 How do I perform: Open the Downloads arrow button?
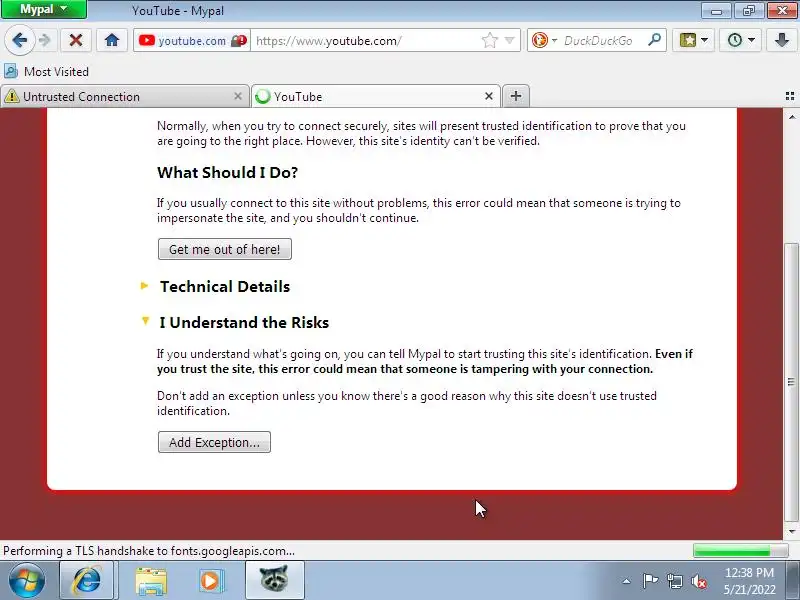(x=782, y=40)
